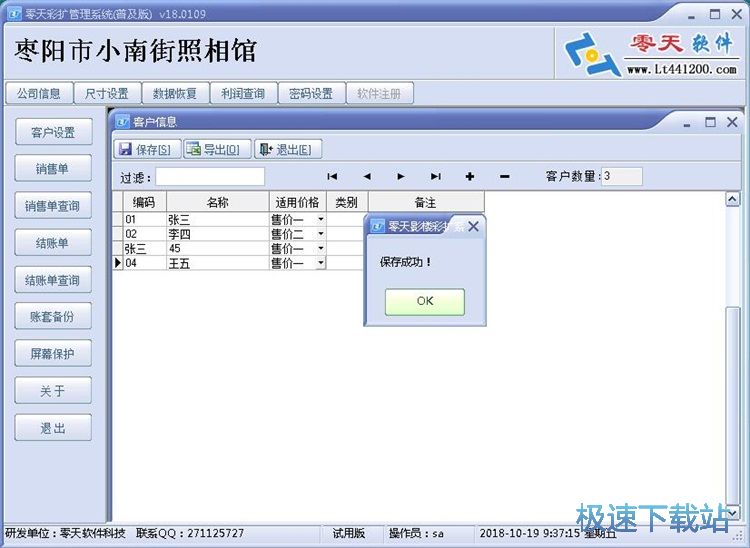Select cell with name 李四
Viewport: 750px width, 548px height.
click(x=218, y=234)
